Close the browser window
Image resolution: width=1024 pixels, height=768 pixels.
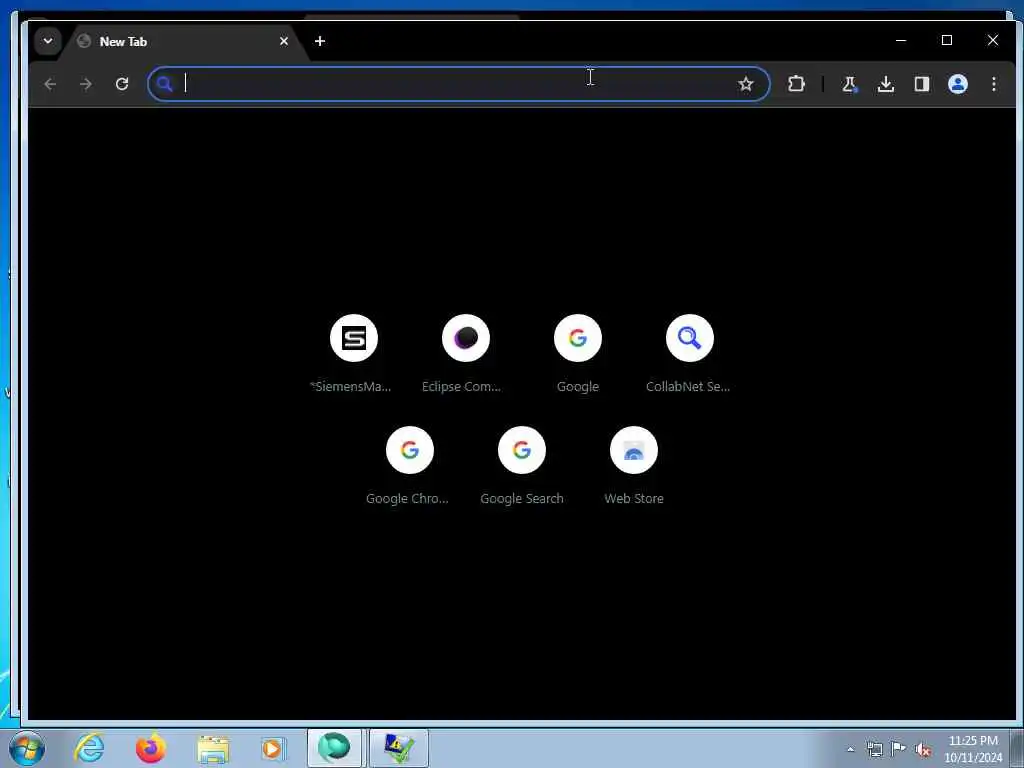[x=993, y=40]
